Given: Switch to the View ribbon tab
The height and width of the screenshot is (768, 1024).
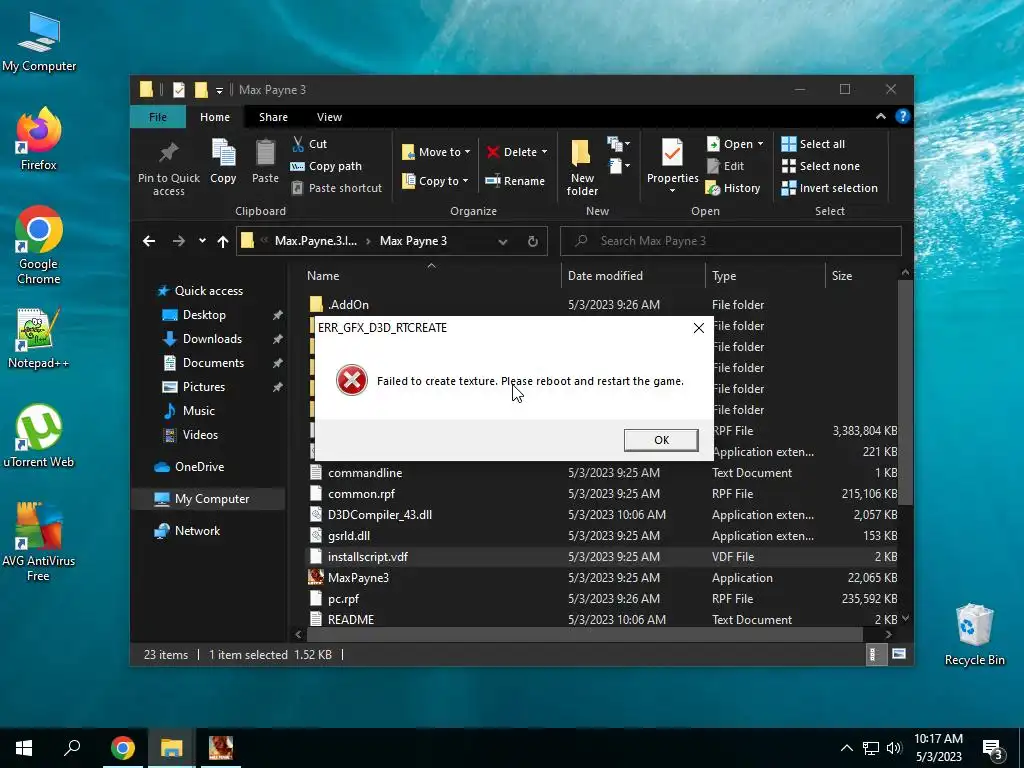Looking at the screenshot, I should (x=329, y=117).
